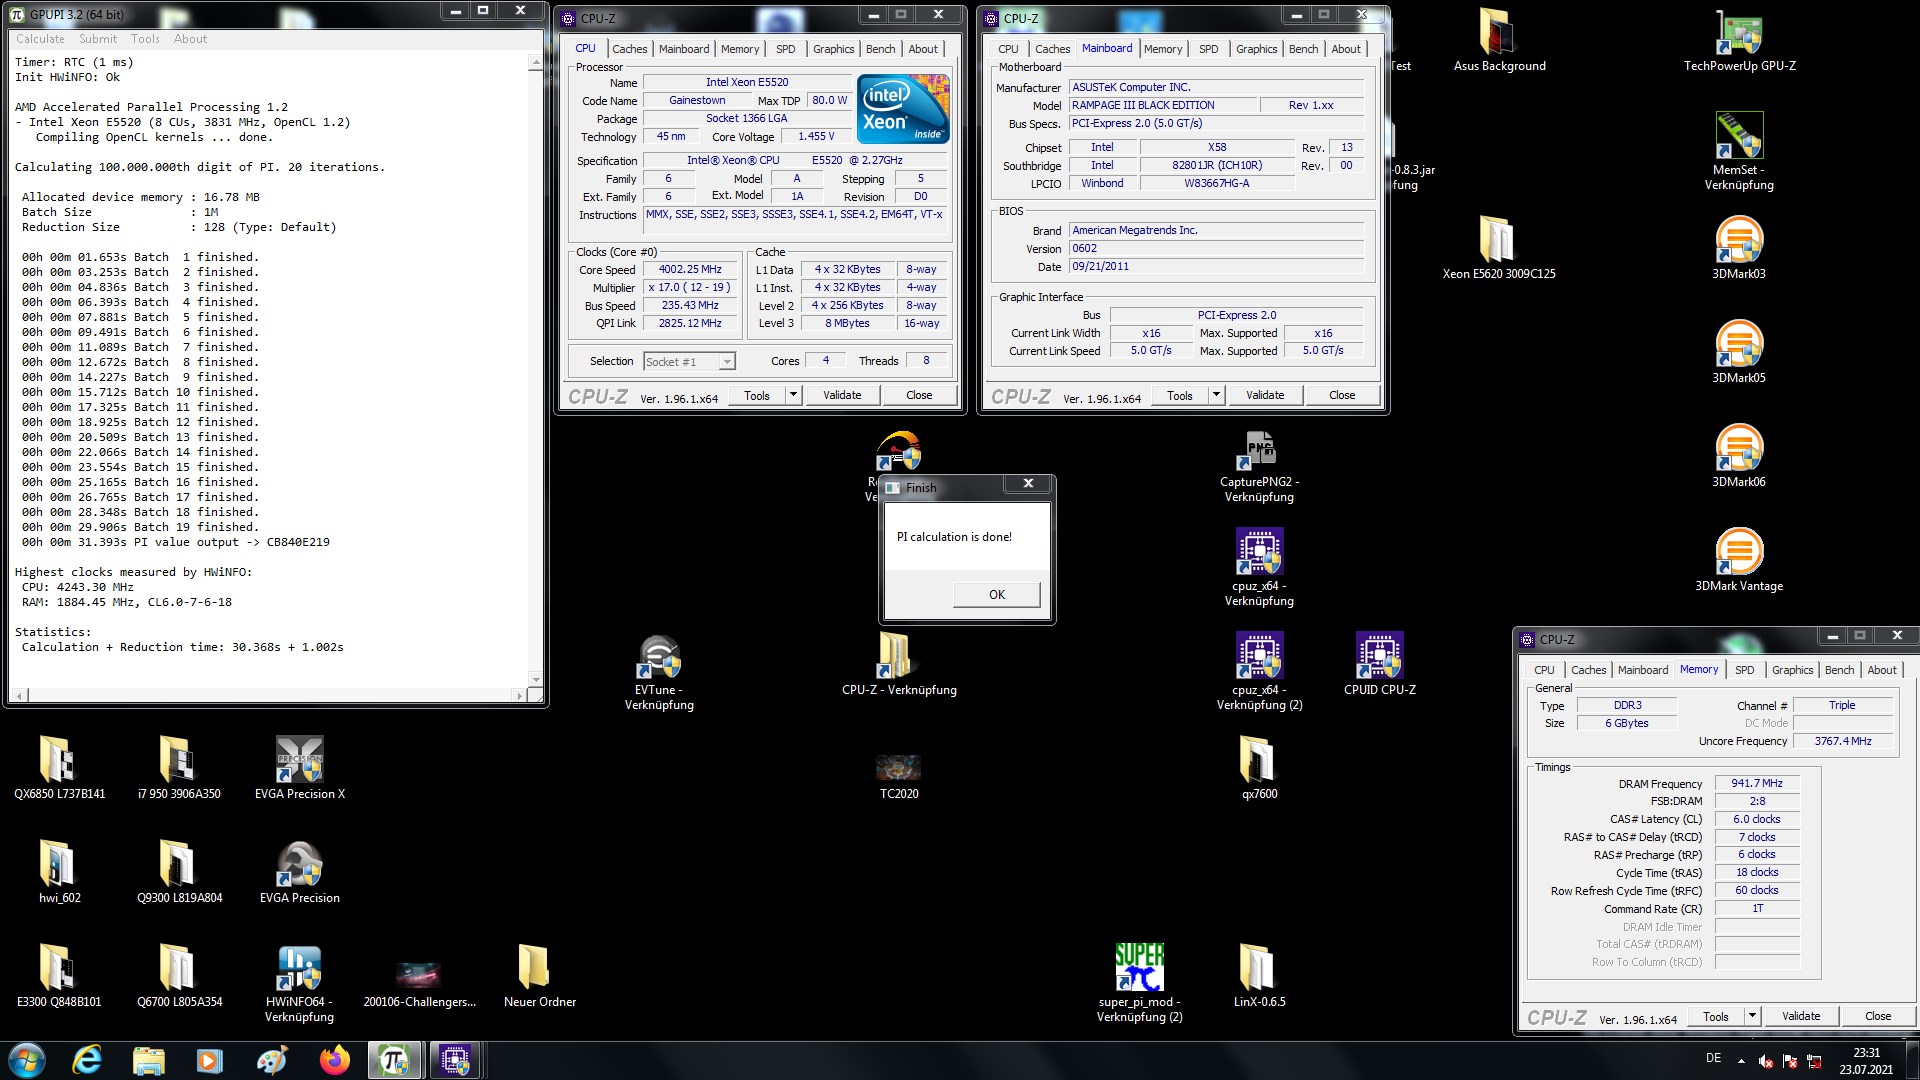1920x1080 pixels.
Task: Click Tools button in Mainboard CPU-Z window
Action: pos(1180,396)
